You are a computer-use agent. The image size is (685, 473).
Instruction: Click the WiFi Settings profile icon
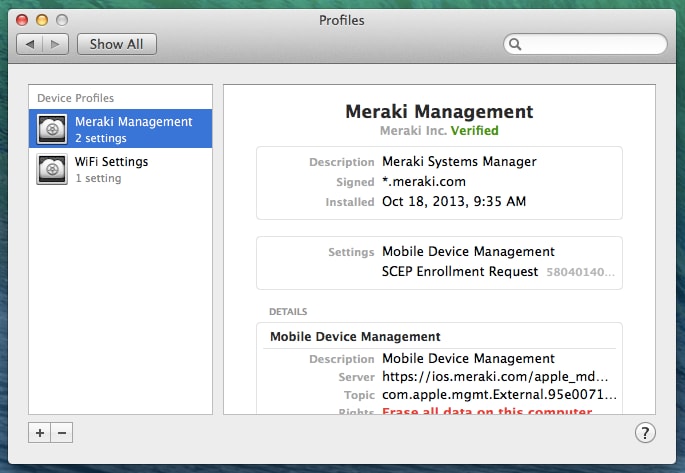tap(52, 169)
